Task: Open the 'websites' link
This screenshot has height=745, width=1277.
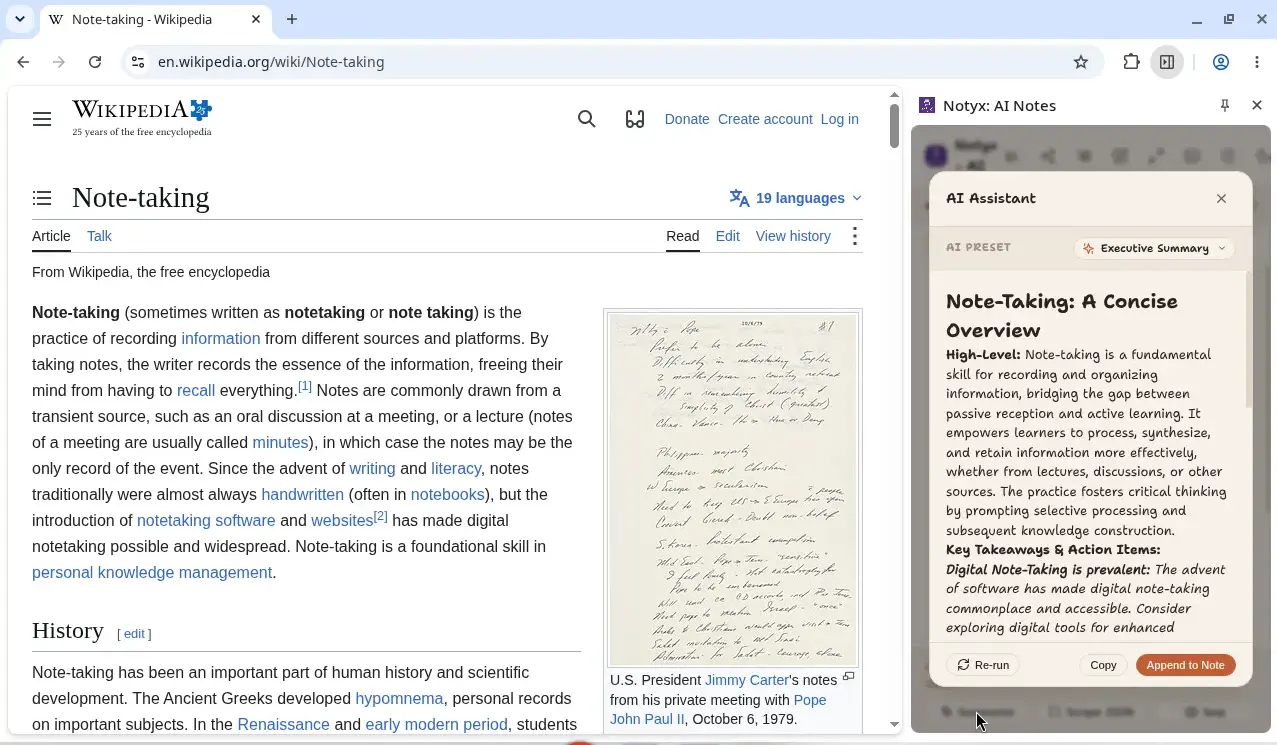Action: [342, 520]
